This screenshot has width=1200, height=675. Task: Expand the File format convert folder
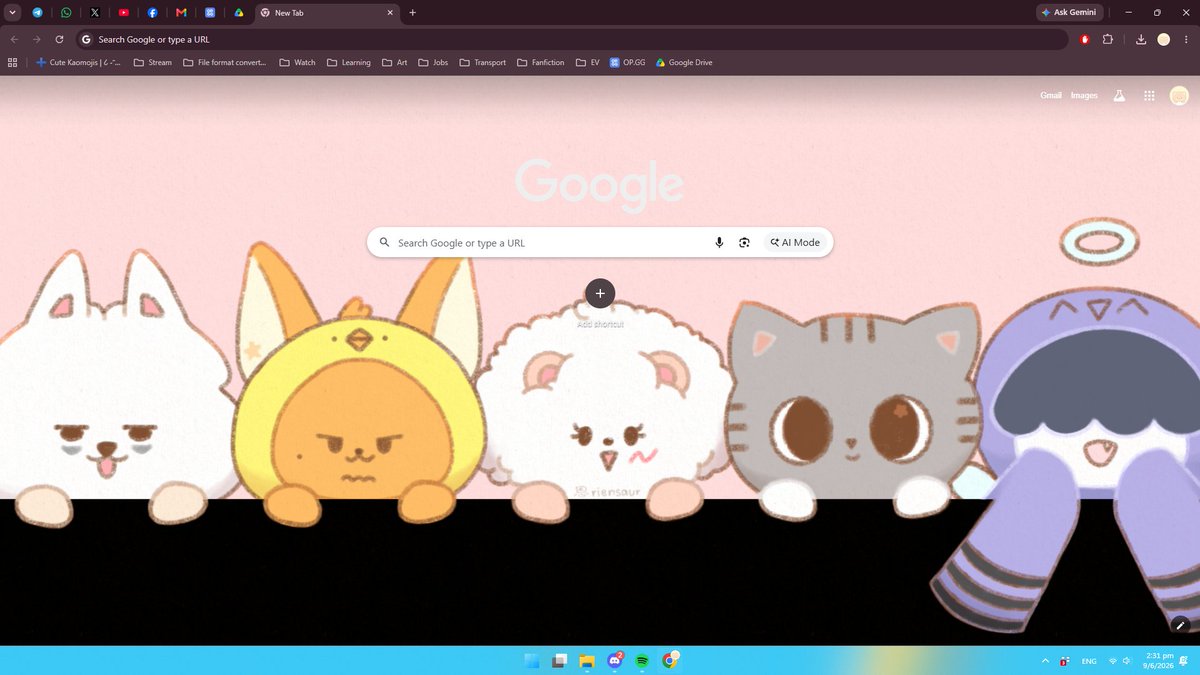click(x=225, y=62)
